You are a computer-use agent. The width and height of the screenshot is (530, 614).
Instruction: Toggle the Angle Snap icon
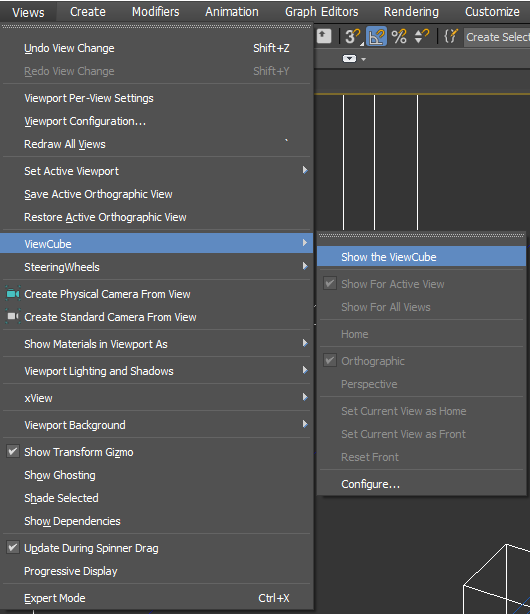point(376,37)
